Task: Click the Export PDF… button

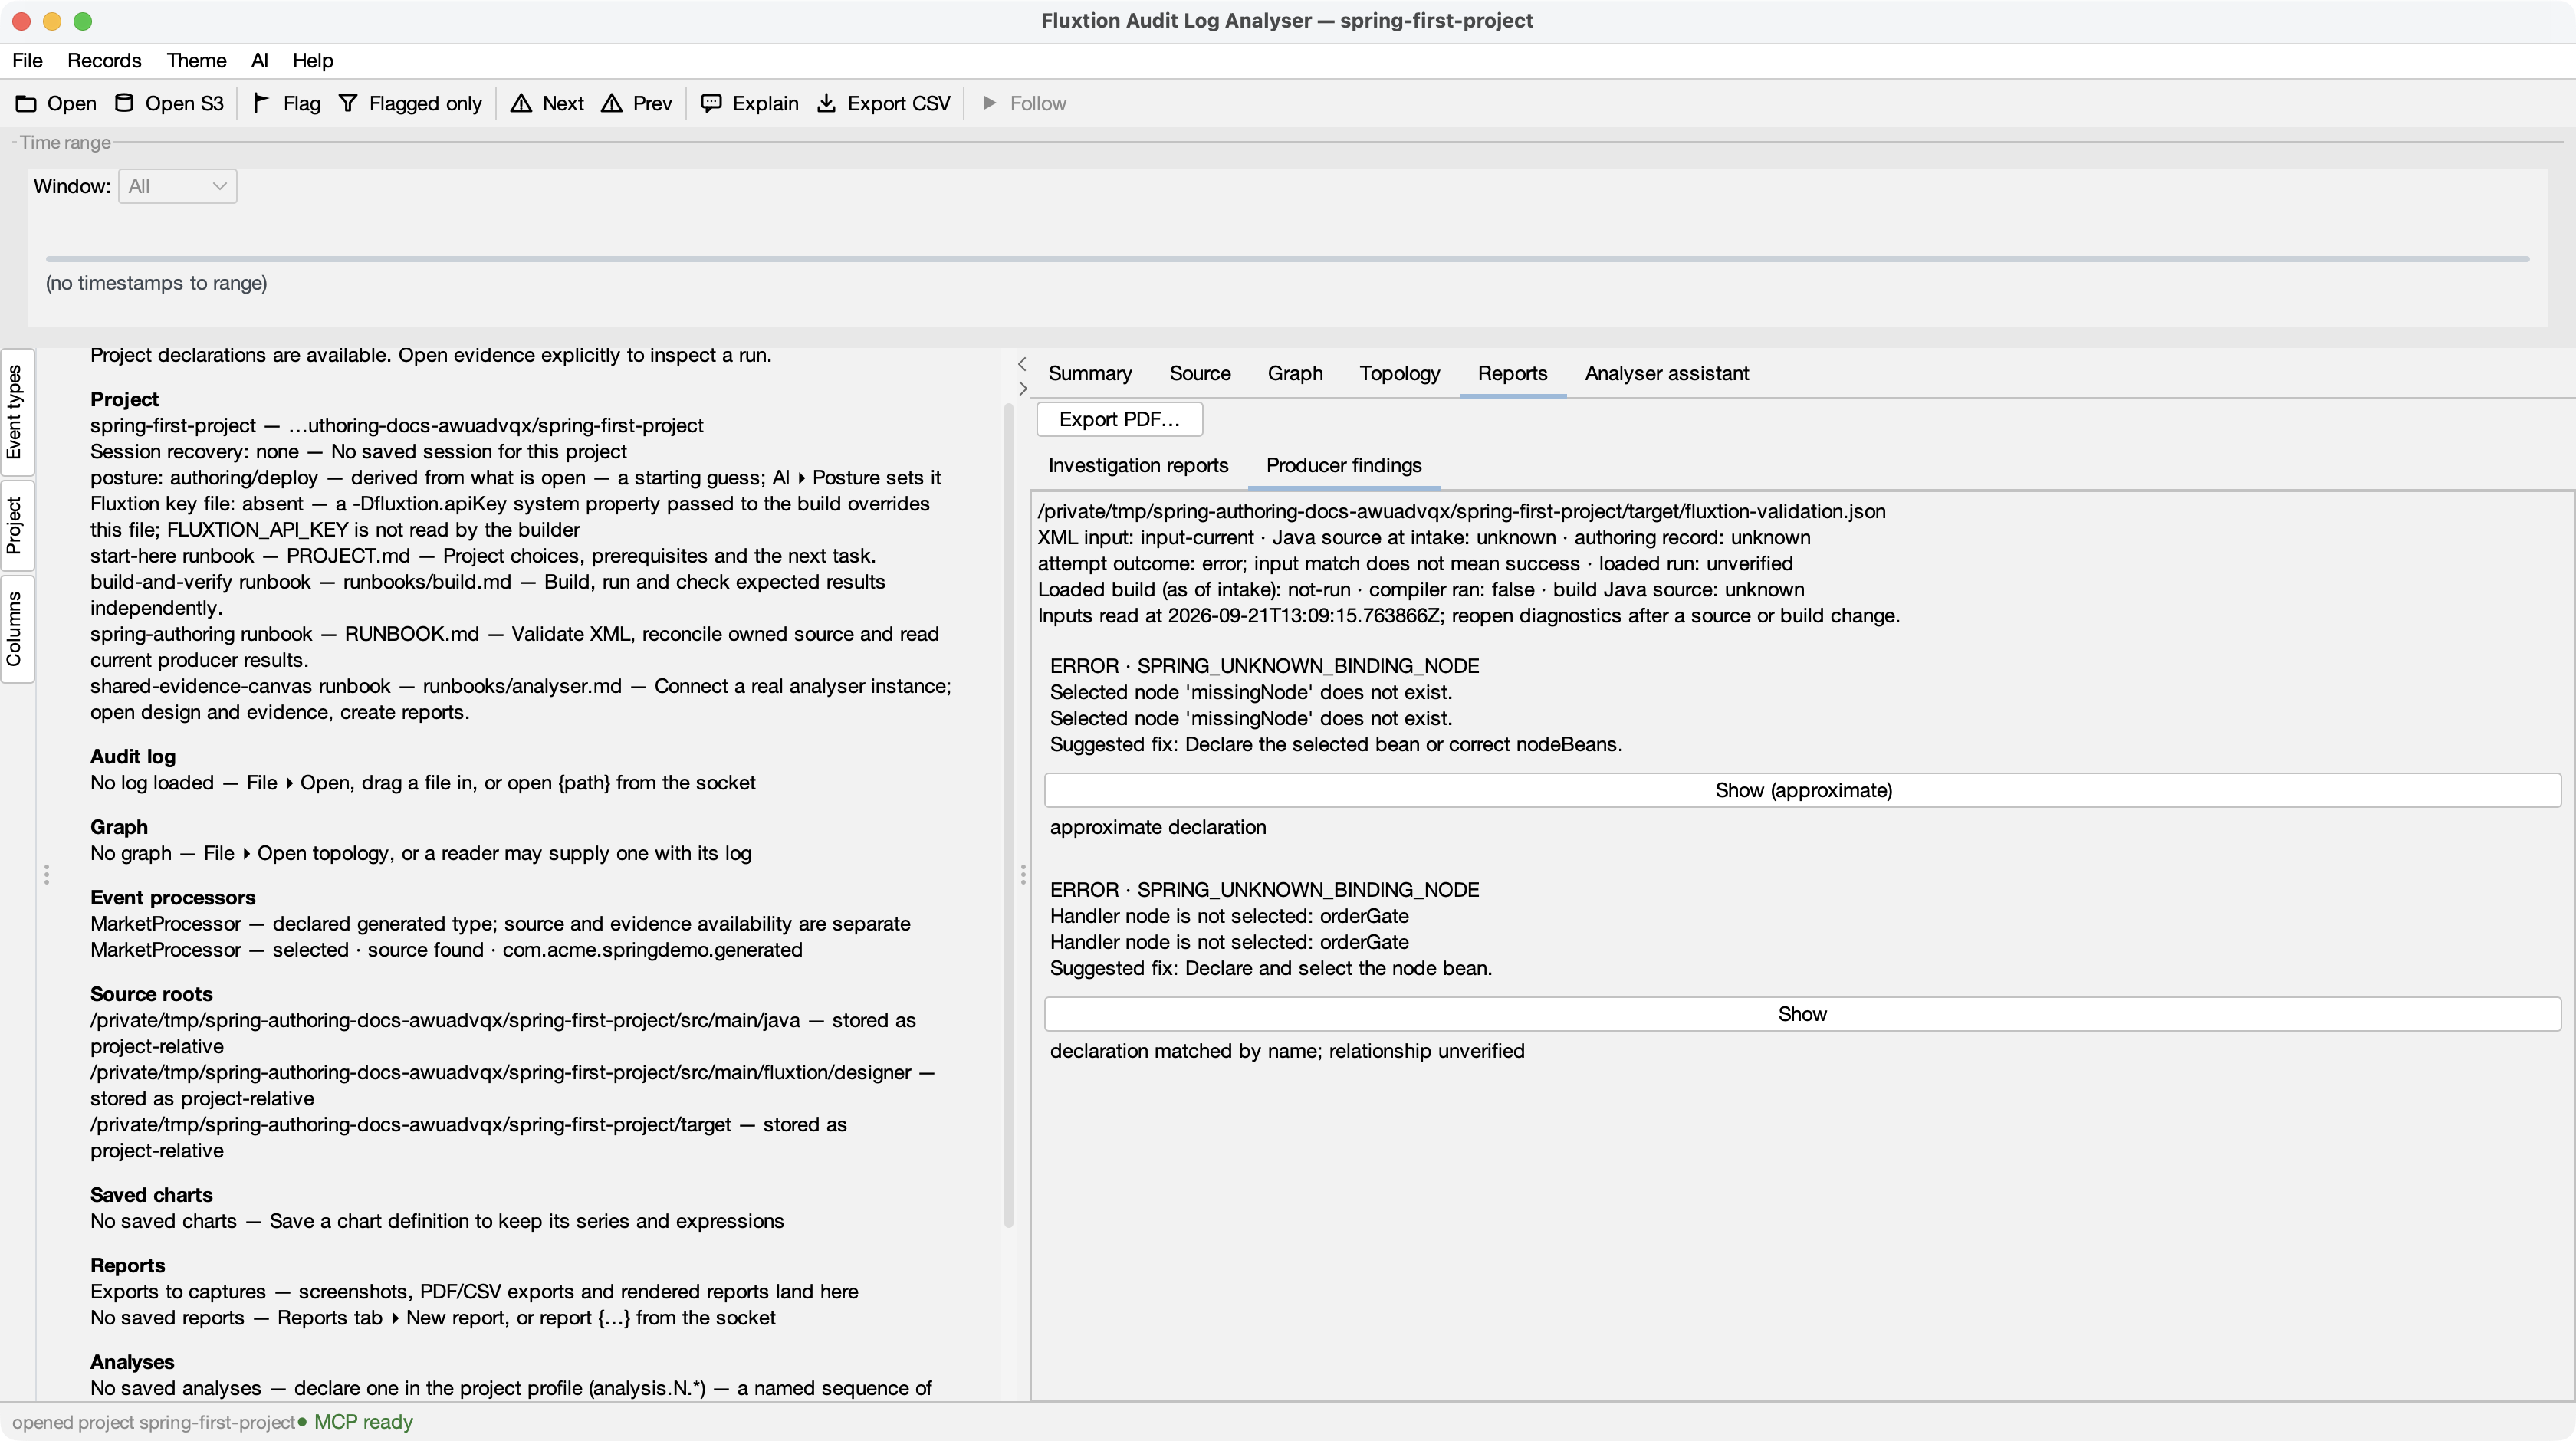Action: click(x=1119, y=419)
